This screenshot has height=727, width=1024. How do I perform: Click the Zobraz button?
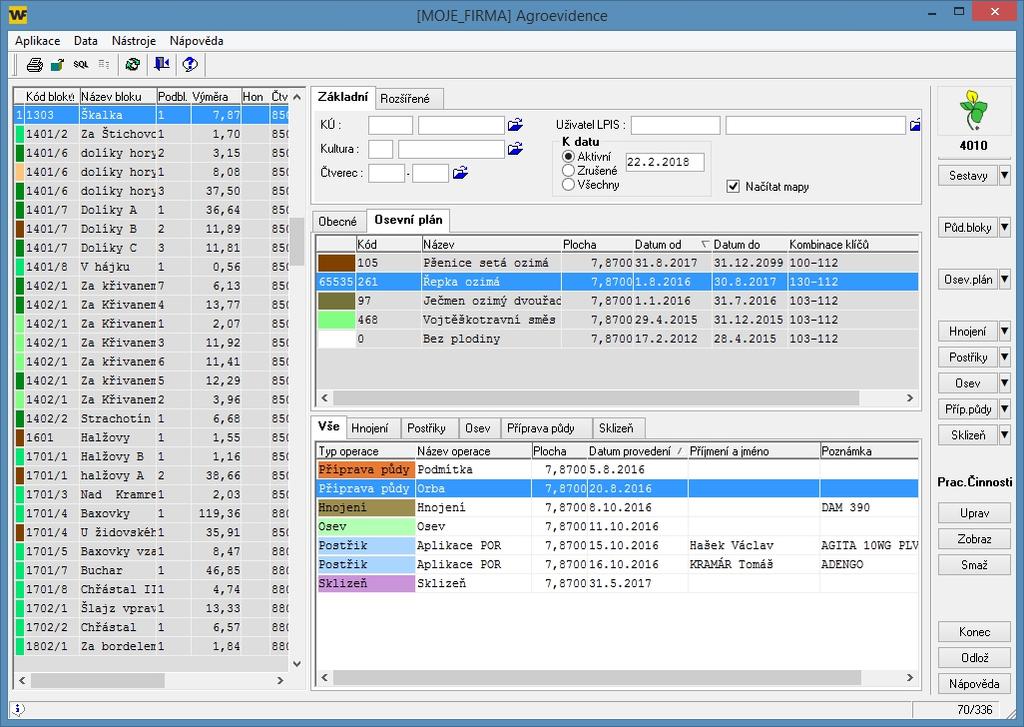[974, 539]
